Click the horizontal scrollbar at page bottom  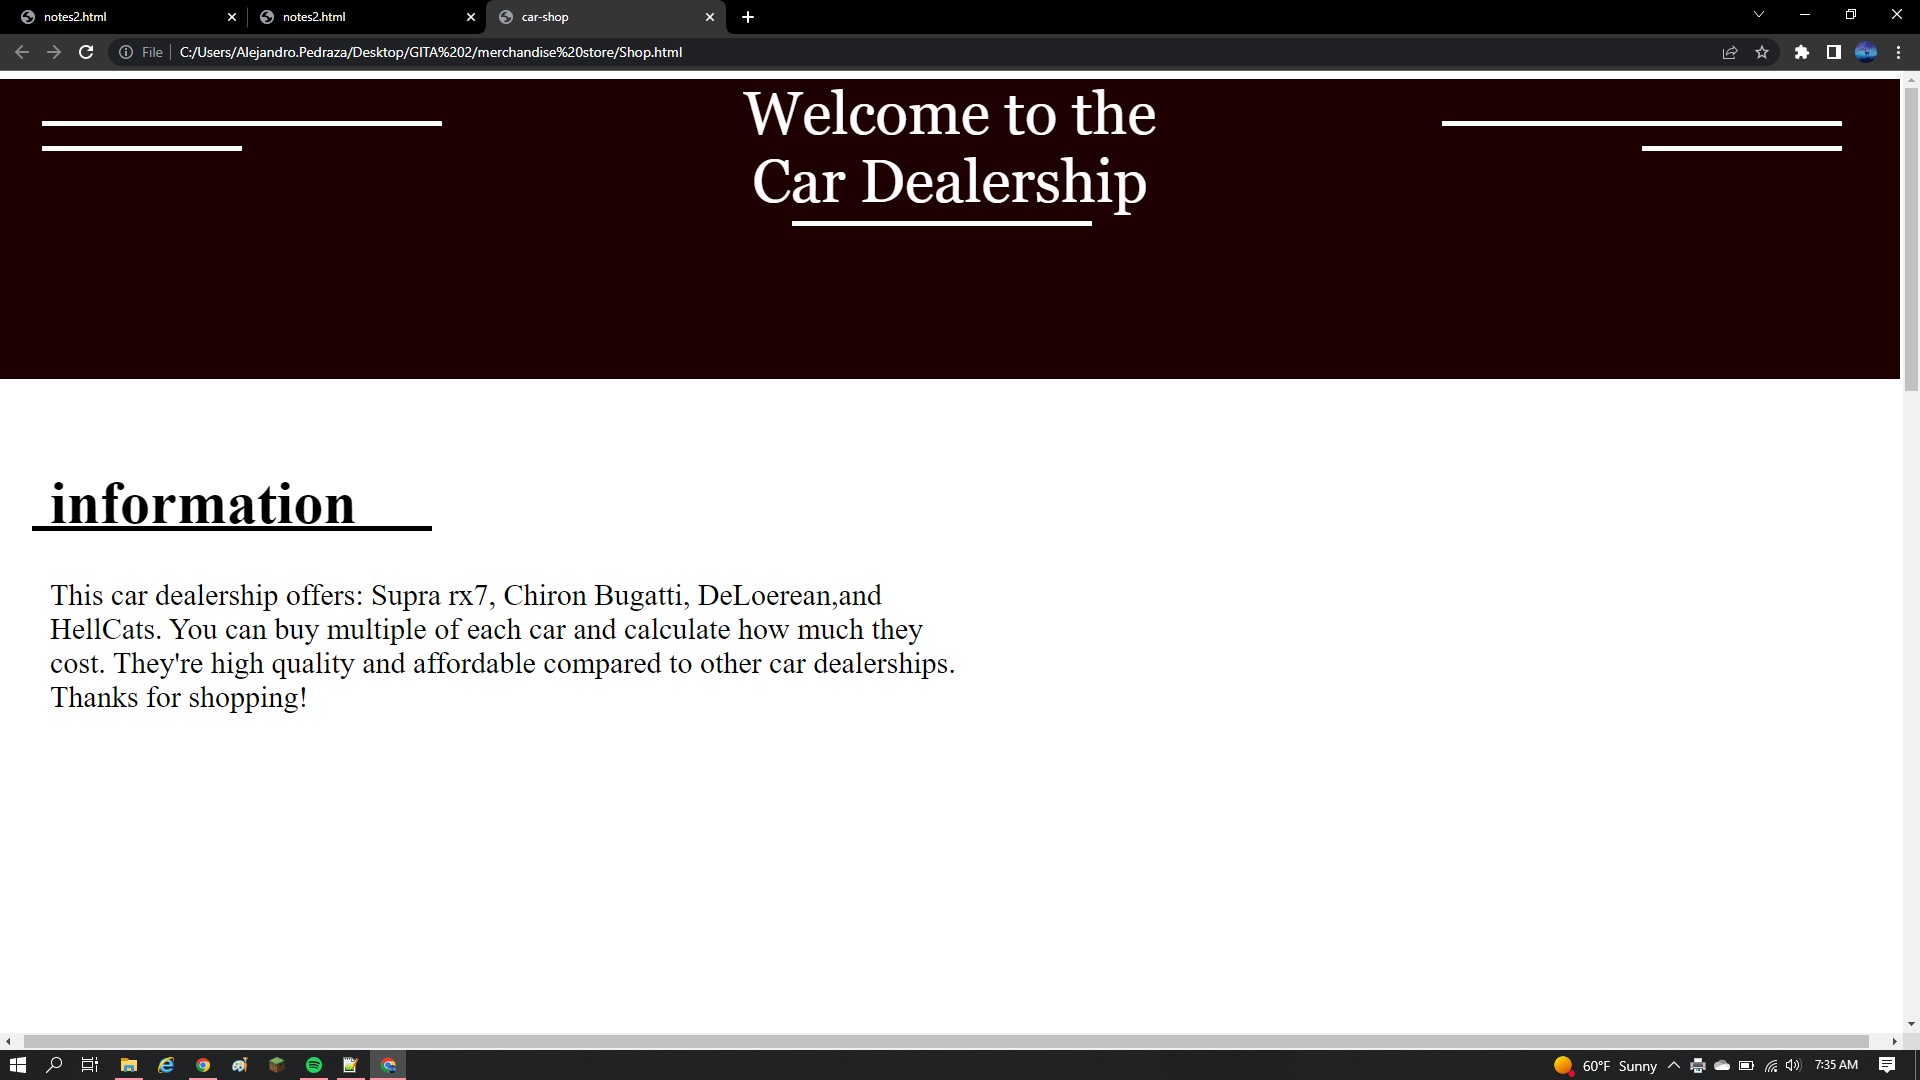tap(946, 1041)
